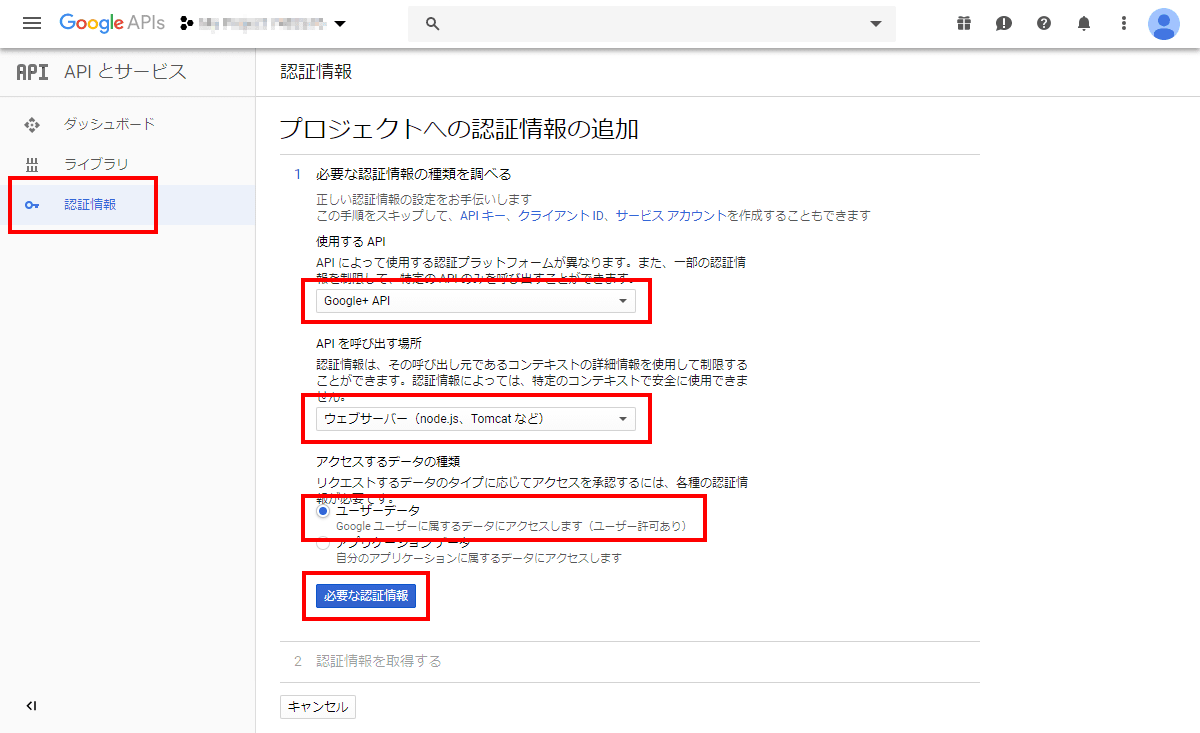The image size is (1200, 733).
Task: Expand the search bar dropdown arrow
Action: click(x=876, y=24)
